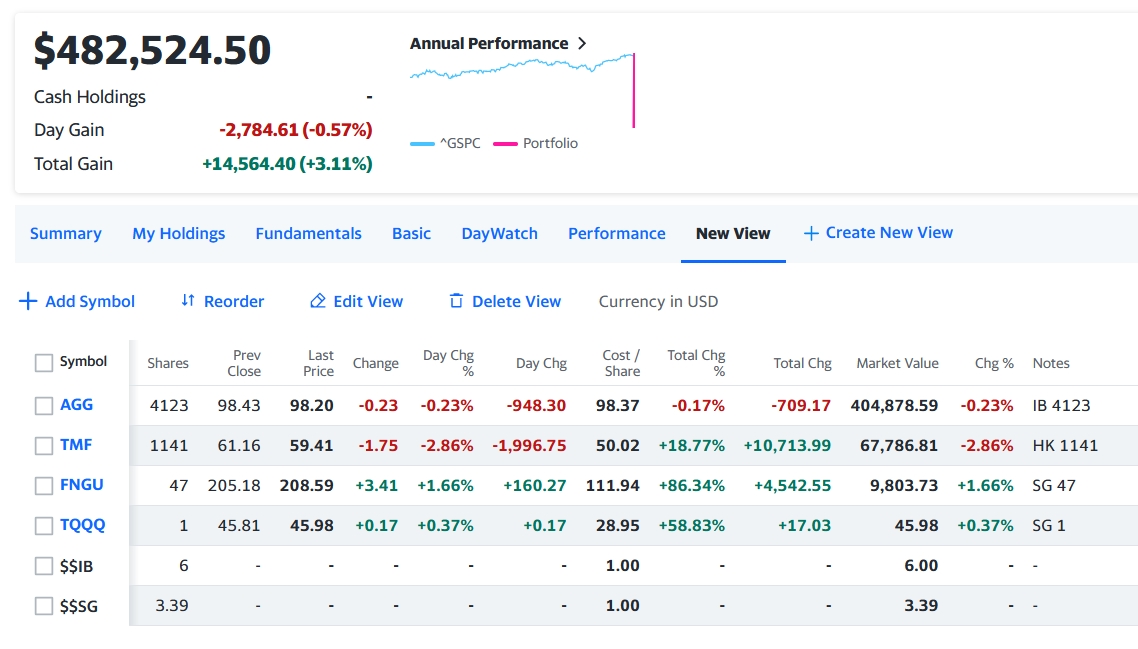This screenshot has width=1138, height=649.
Task: Mark the $$SG row checkbox
Action: tap(44, 606)
